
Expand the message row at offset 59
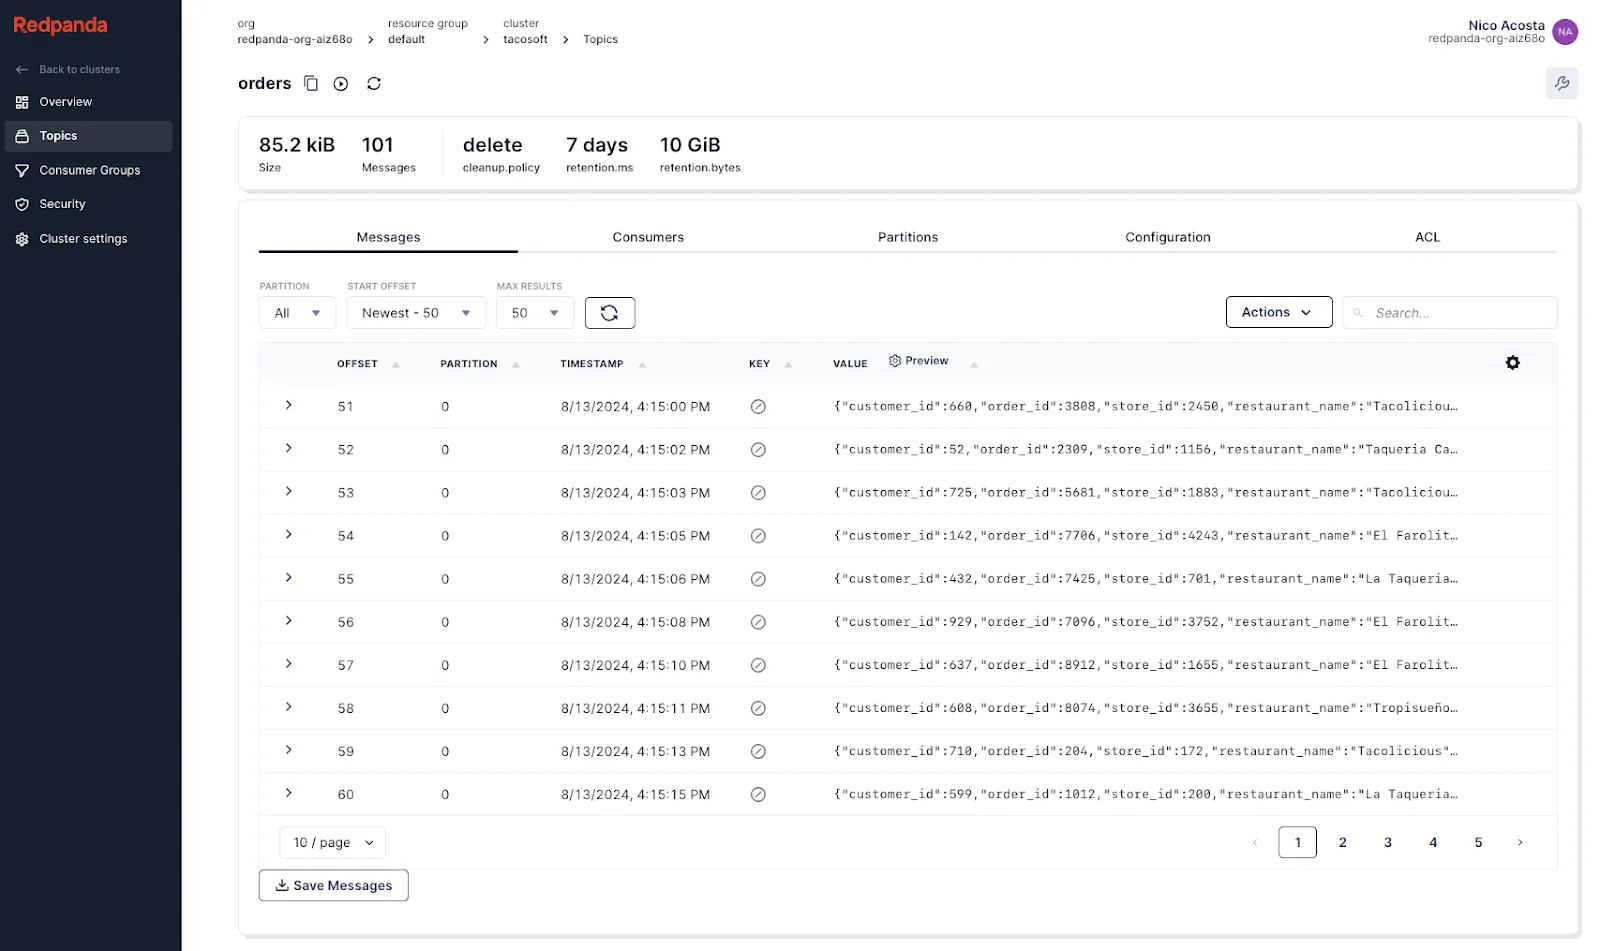click(289, 750)
